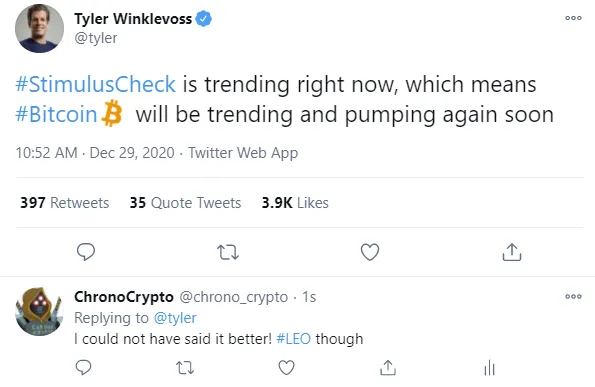Viewport: 595px width, 387px height.
Task: View the list of 397 Retweets
Action: pos(65,203)
